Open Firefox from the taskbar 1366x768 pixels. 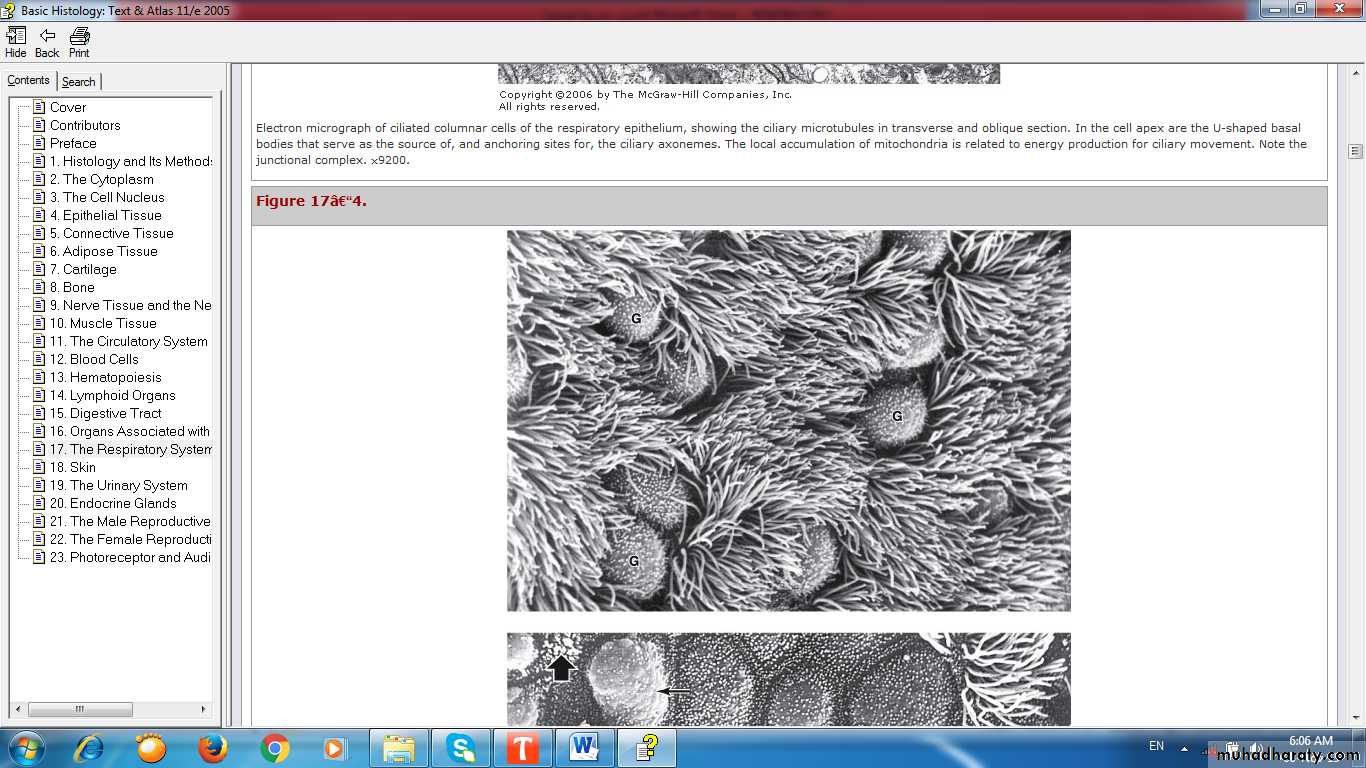(x=212, y=748)
